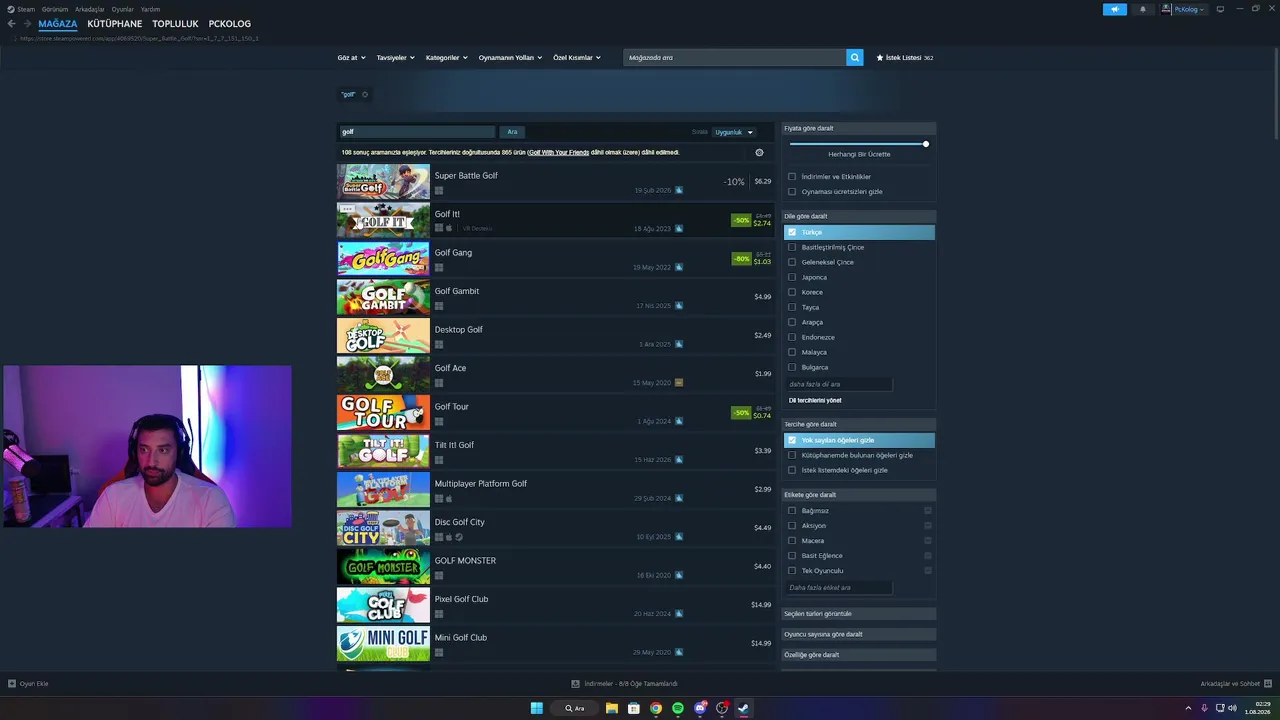Open the Uygunluk sort dropdown
This screenshot has width=1280, height=720.
733,132
